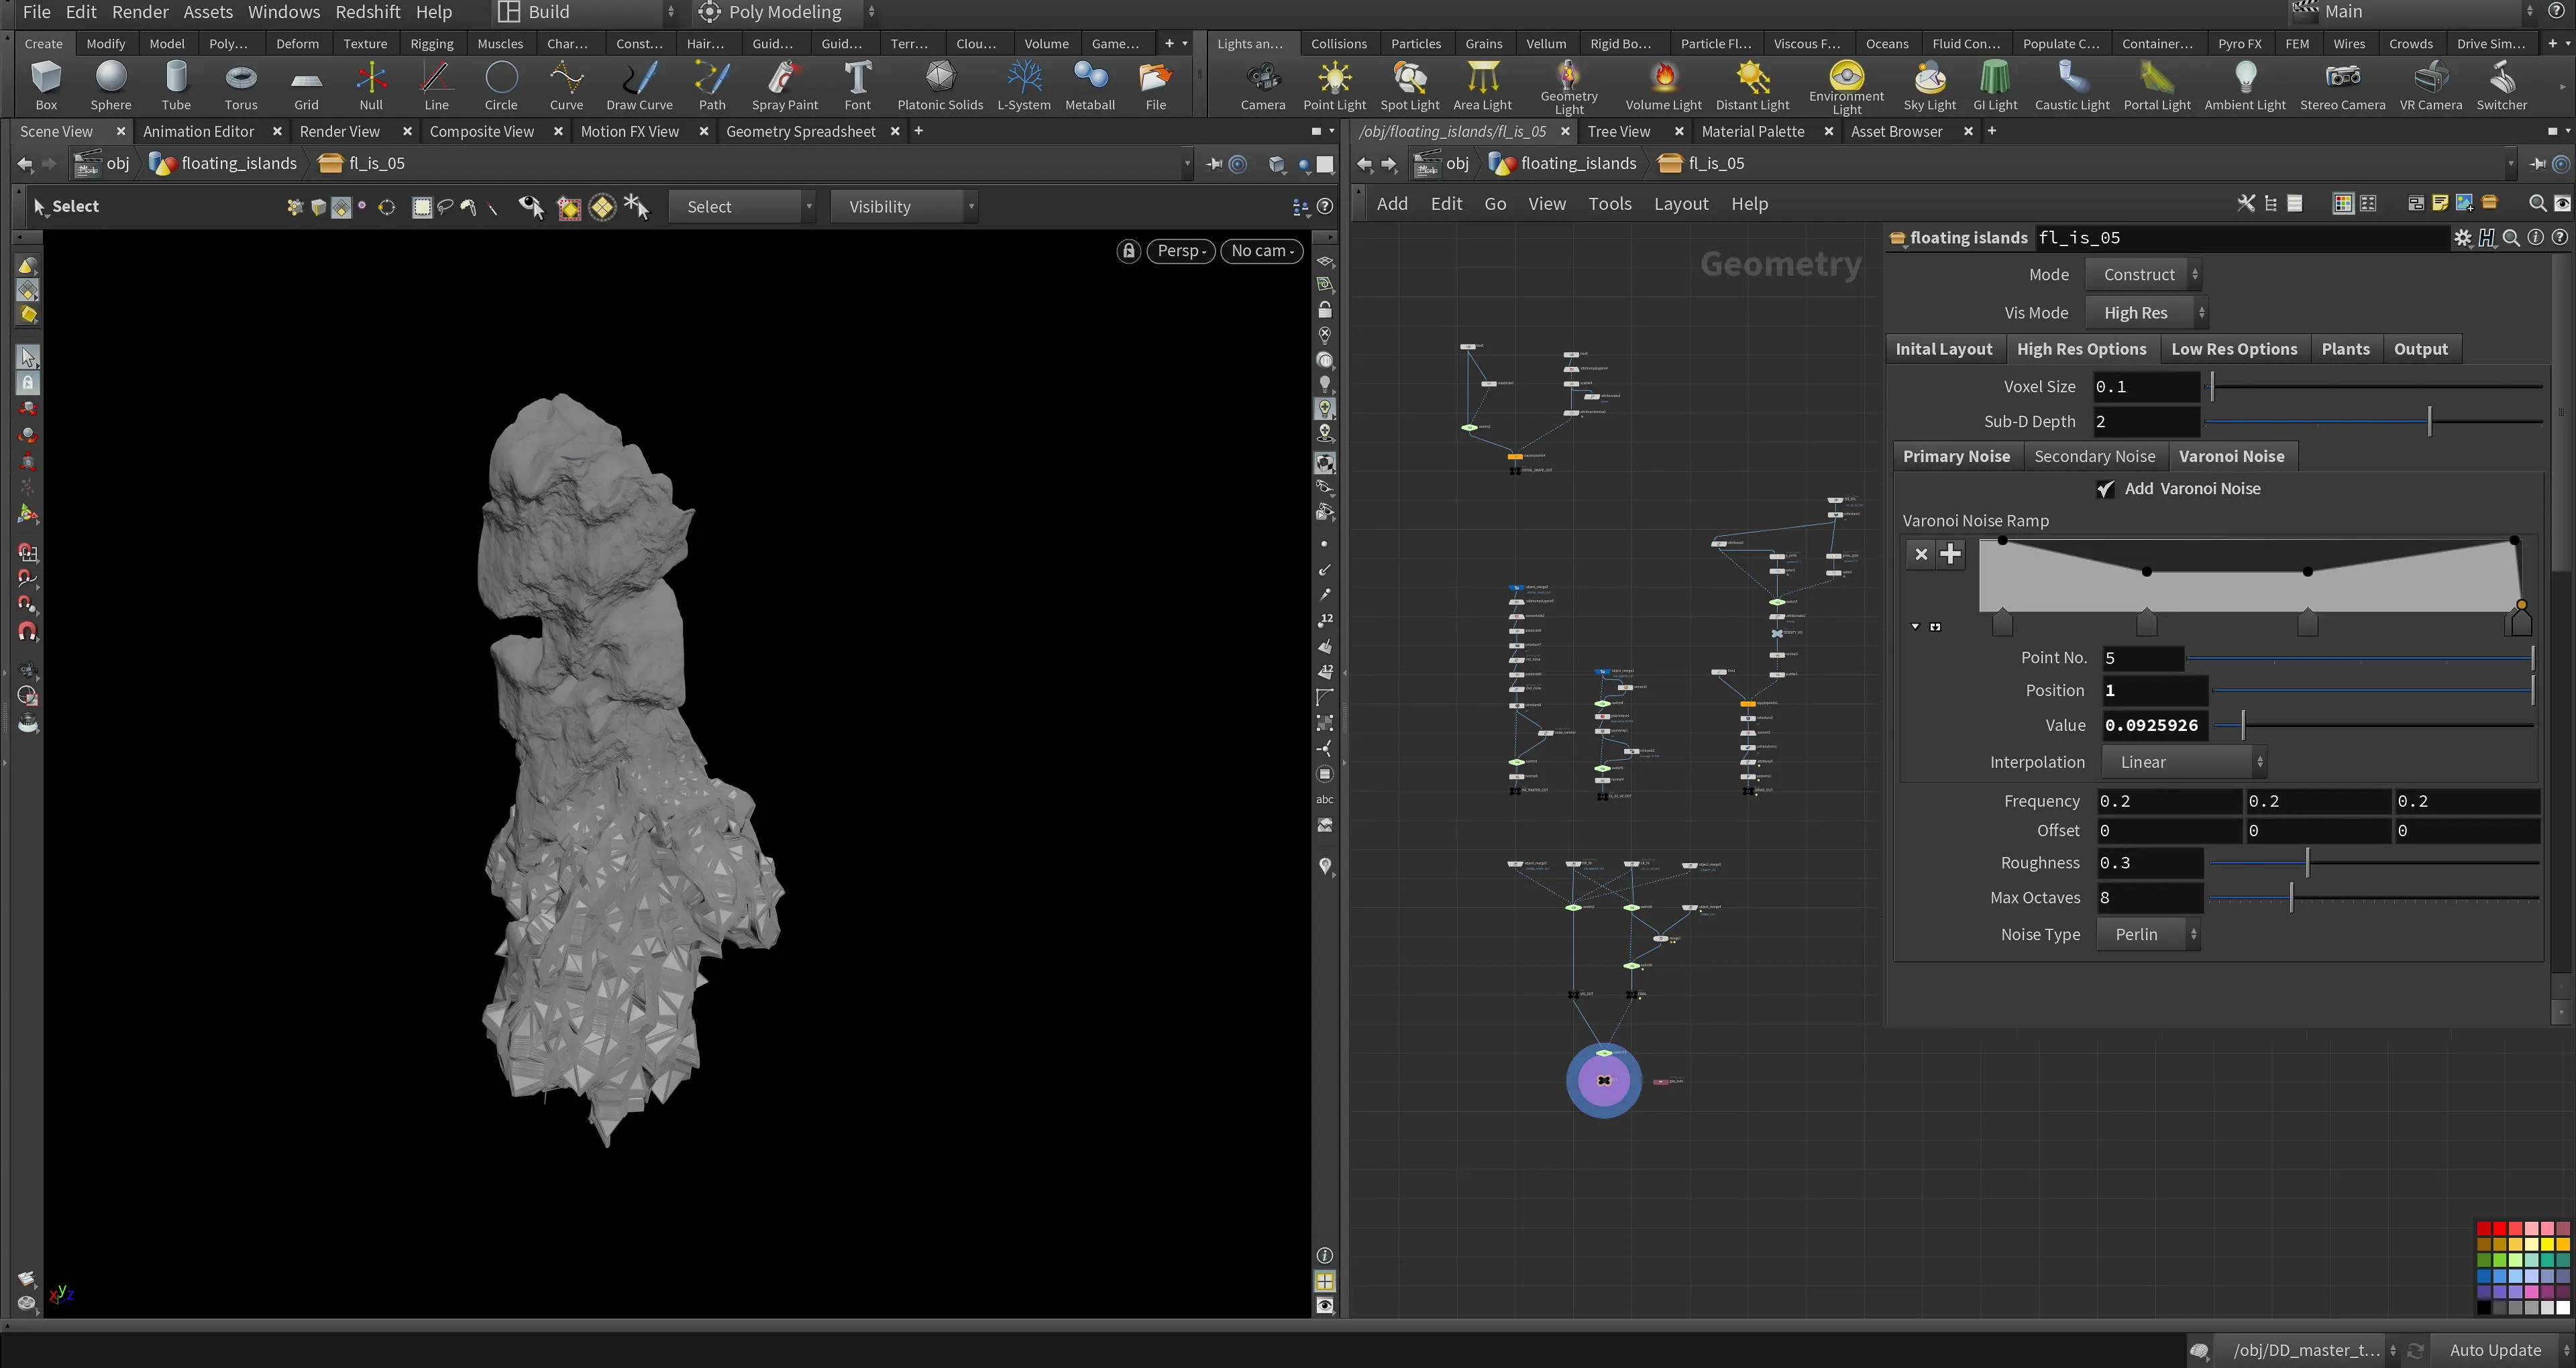
Task: Pin the network editor pane
Action: coord(2537,163)
